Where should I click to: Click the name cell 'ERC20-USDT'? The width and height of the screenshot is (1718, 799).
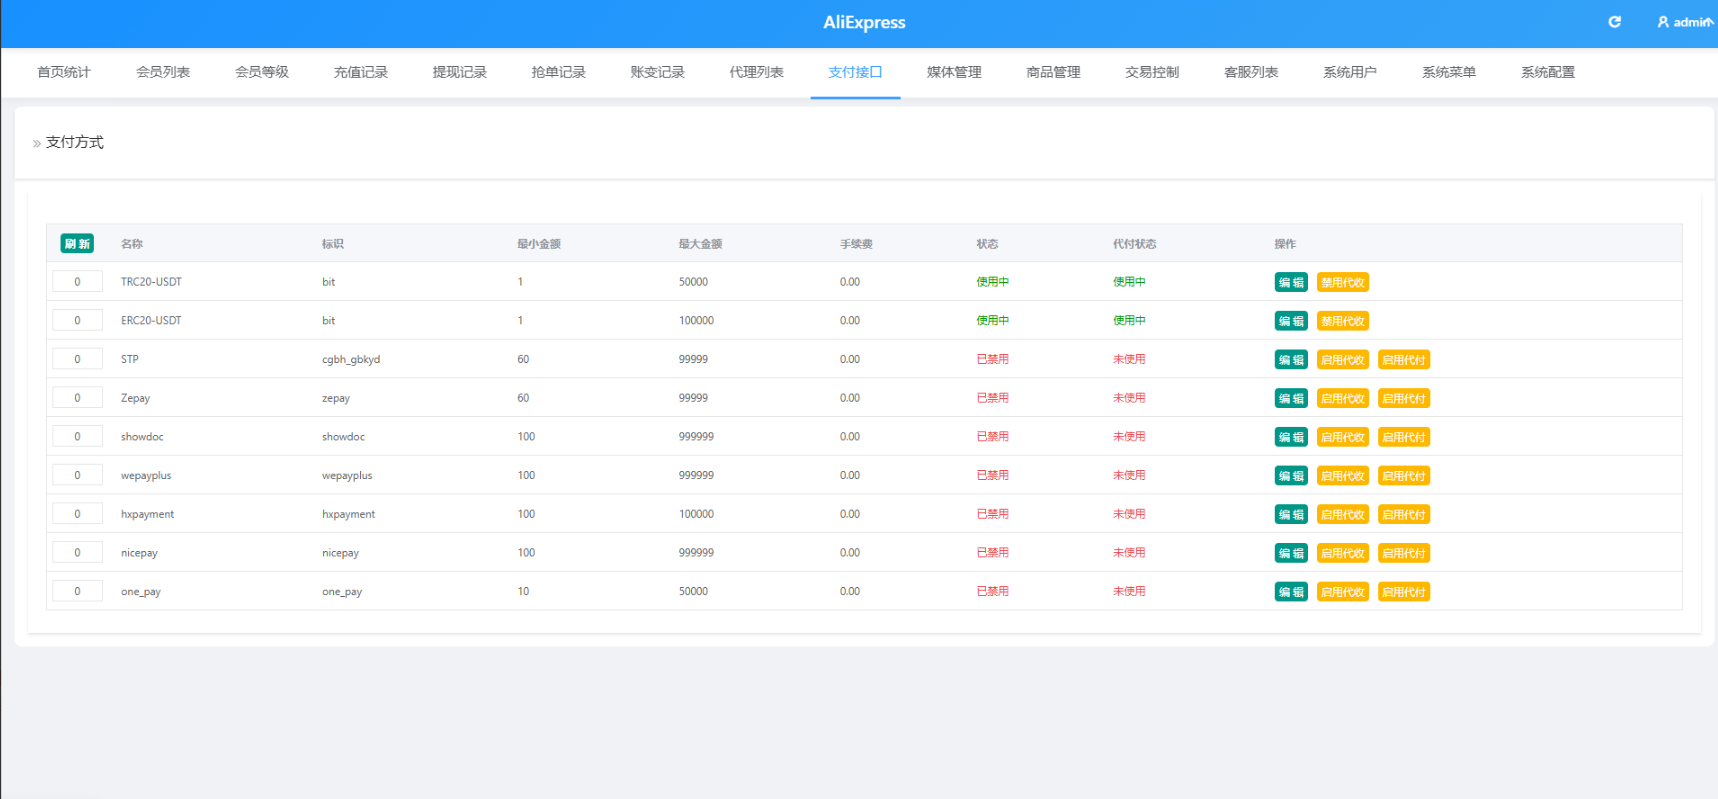click(x=151, y=321)
